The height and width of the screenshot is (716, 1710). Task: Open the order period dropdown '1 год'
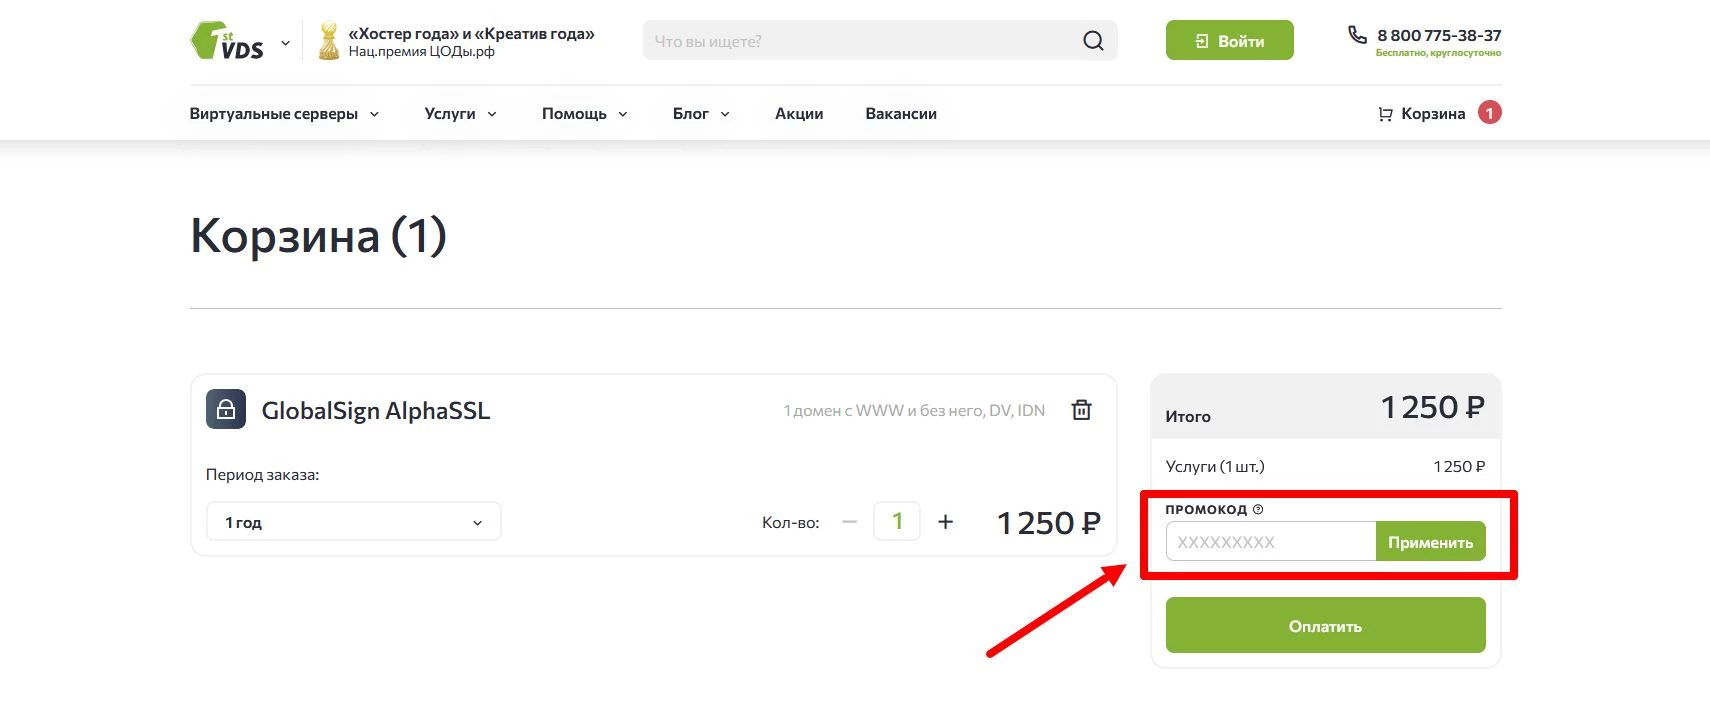click(x=353, y=522)
